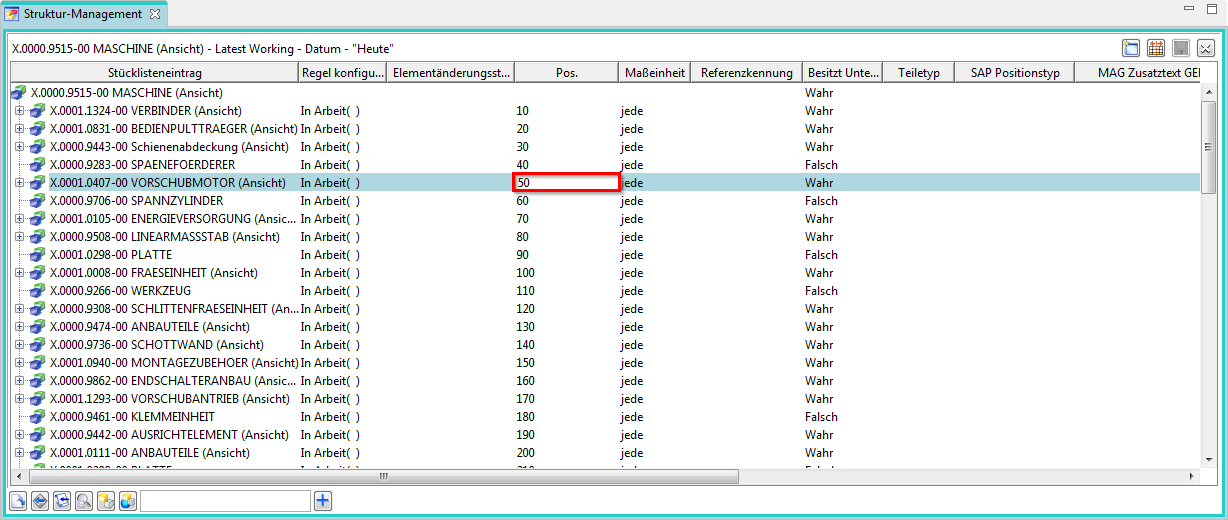The image size is (1228, 520).
Task: Click the SAP Positionstyp column header
Action: [x=1014, y=73]
